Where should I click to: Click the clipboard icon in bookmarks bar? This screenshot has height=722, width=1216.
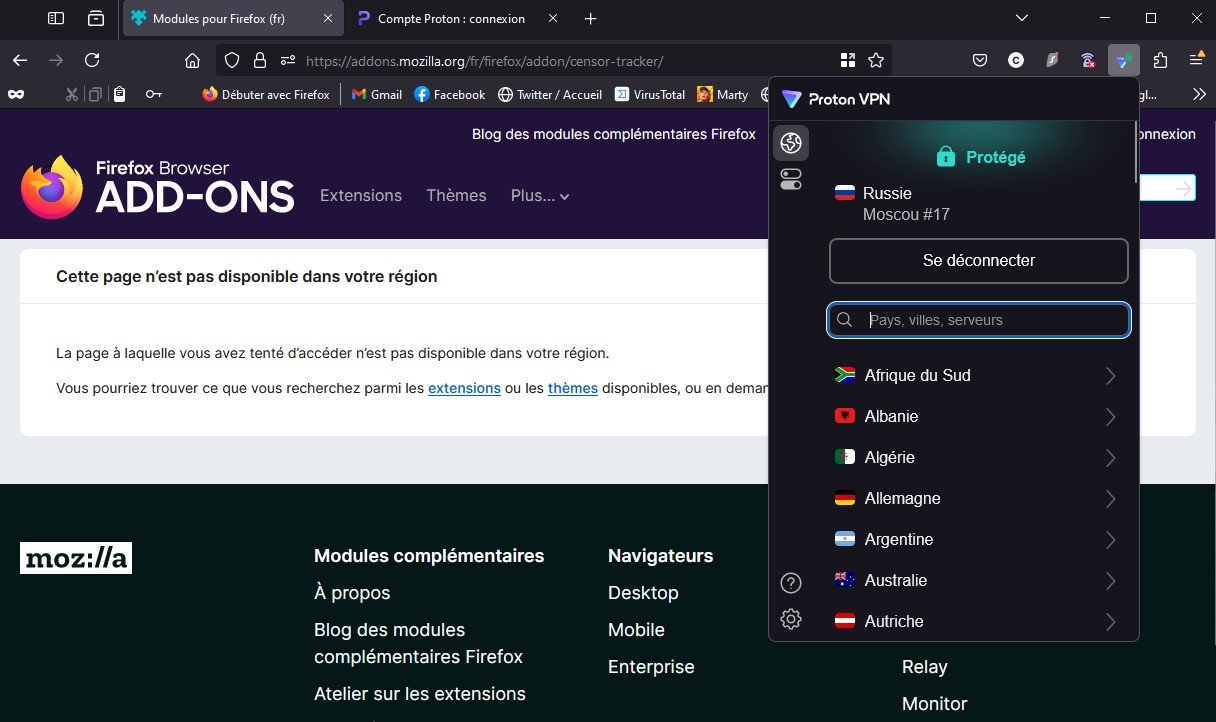[120, 94]
